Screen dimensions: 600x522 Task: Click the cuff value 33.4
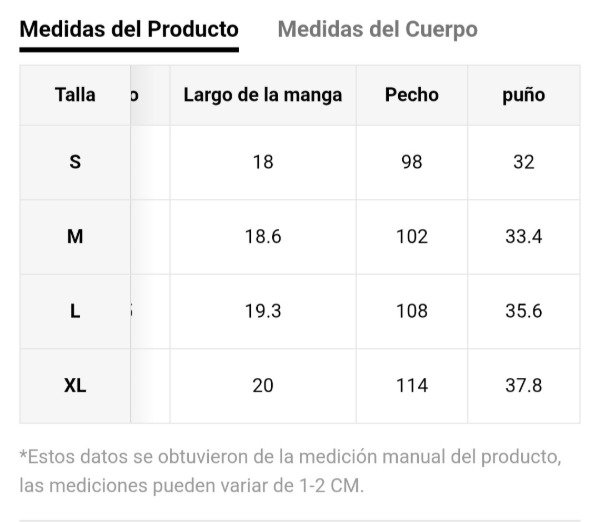click(x=524, y=236)
